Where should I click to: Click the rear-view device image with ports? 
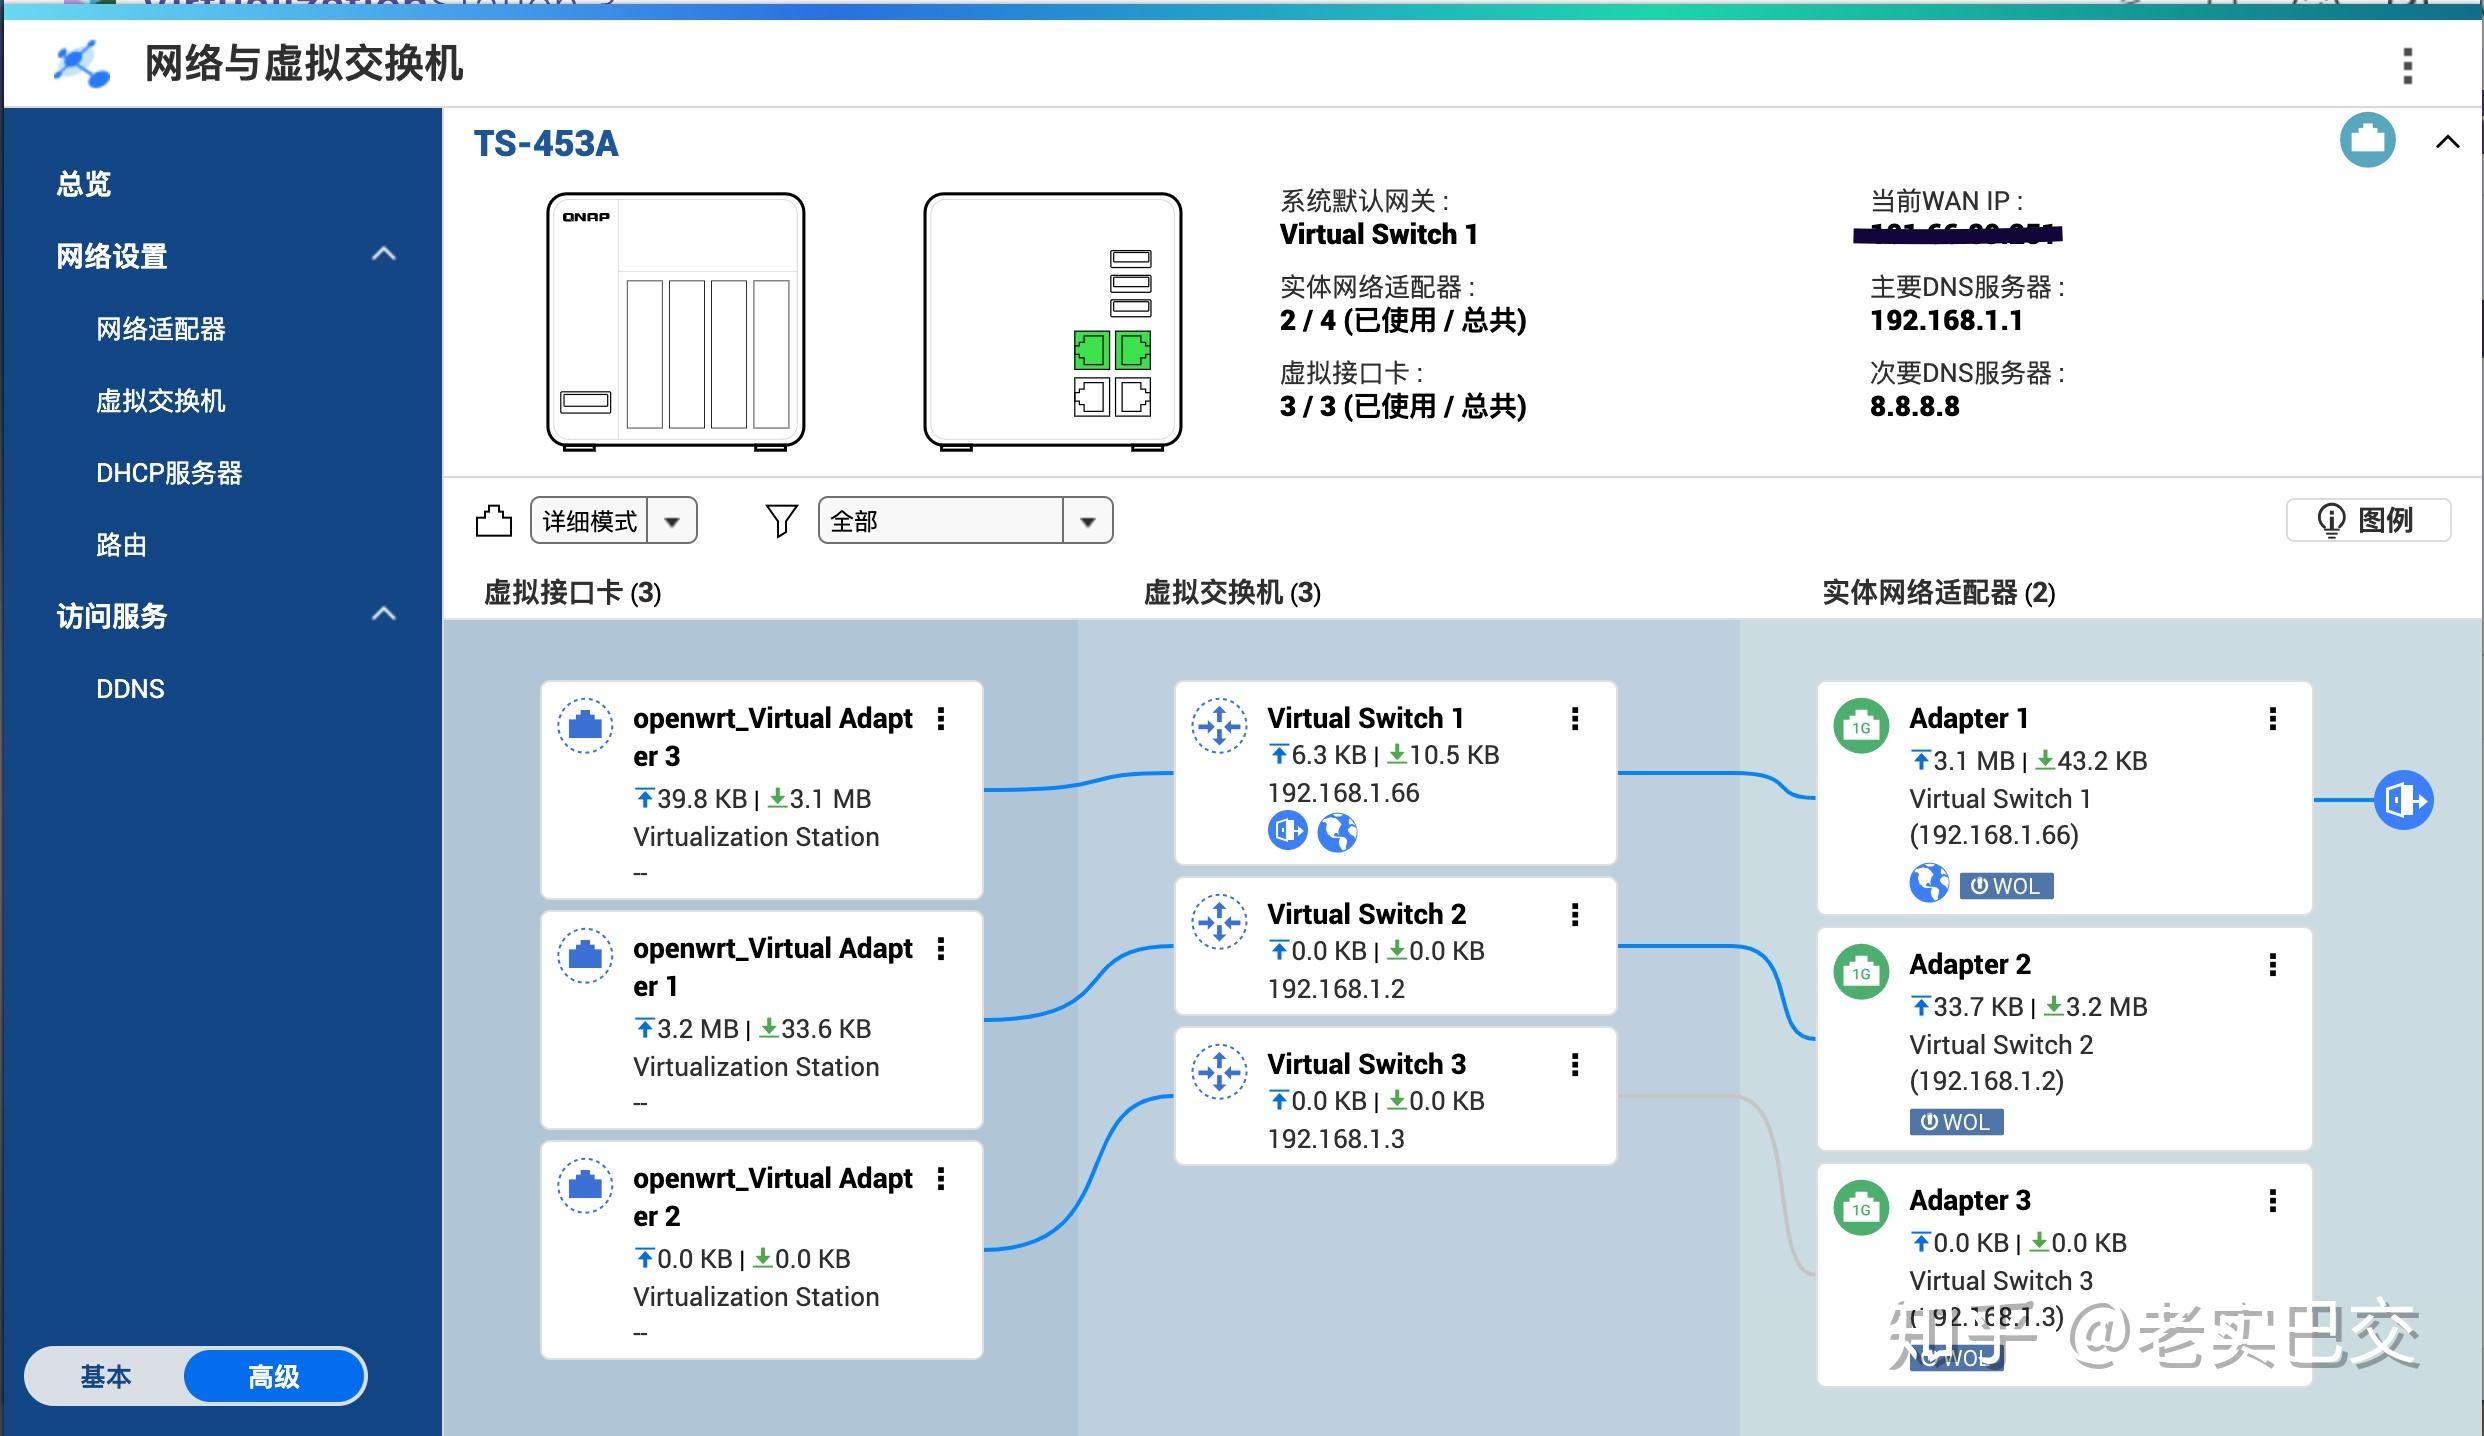pos(1053,321)
